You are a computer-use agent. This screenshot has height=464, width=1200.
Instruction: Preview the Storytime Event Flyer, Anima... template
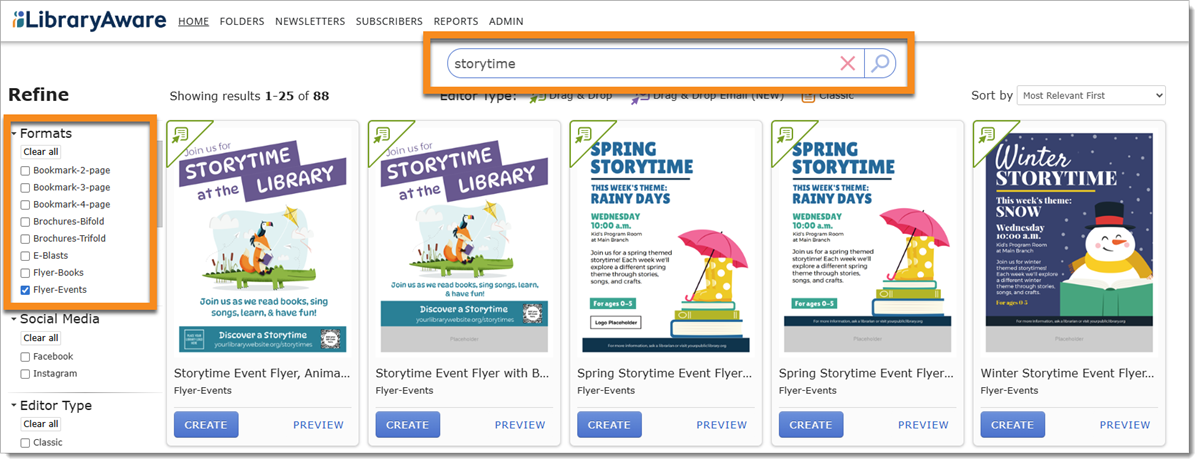click(x=318, y=425)
